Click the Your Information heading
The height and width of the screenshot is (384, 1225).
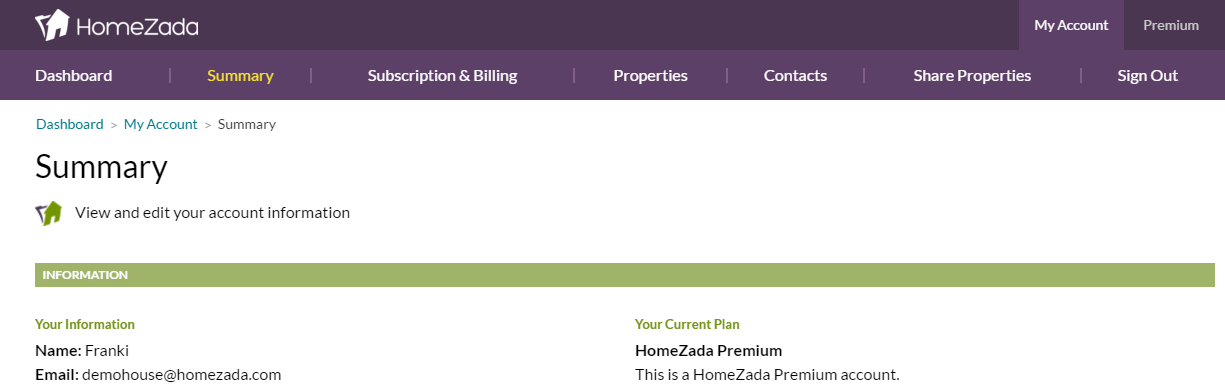pos(85,324)
